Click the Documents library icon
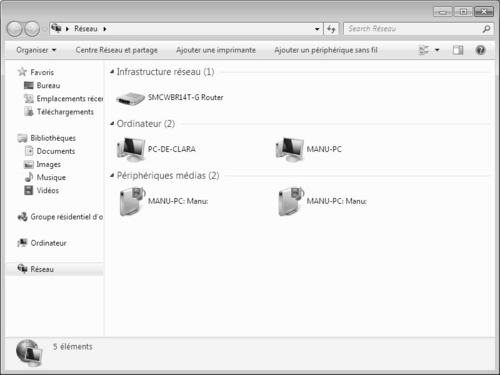The height and width of the screenshot is (375, 500). coord(29,151)
